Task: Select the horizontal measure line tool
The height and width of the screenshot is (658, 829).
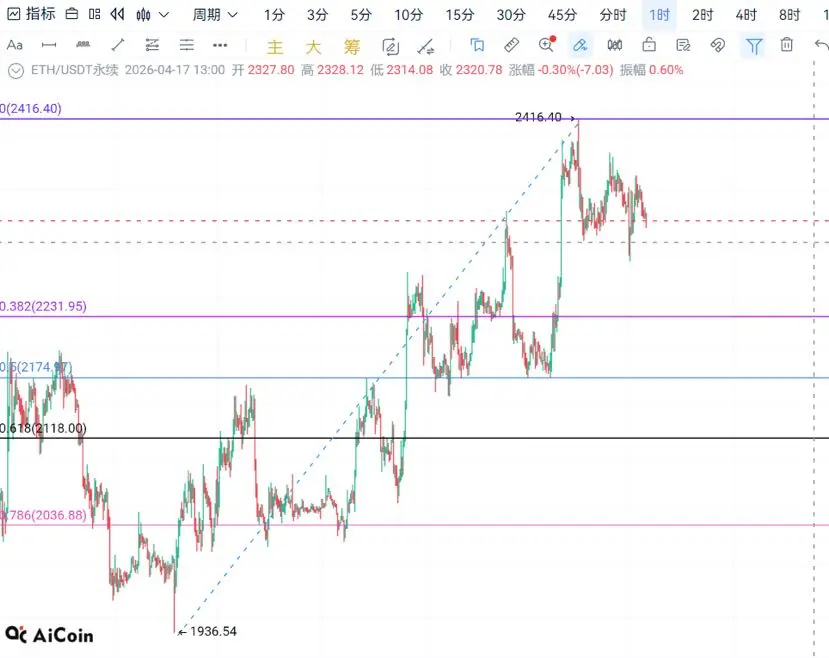Action: (49, 45)
